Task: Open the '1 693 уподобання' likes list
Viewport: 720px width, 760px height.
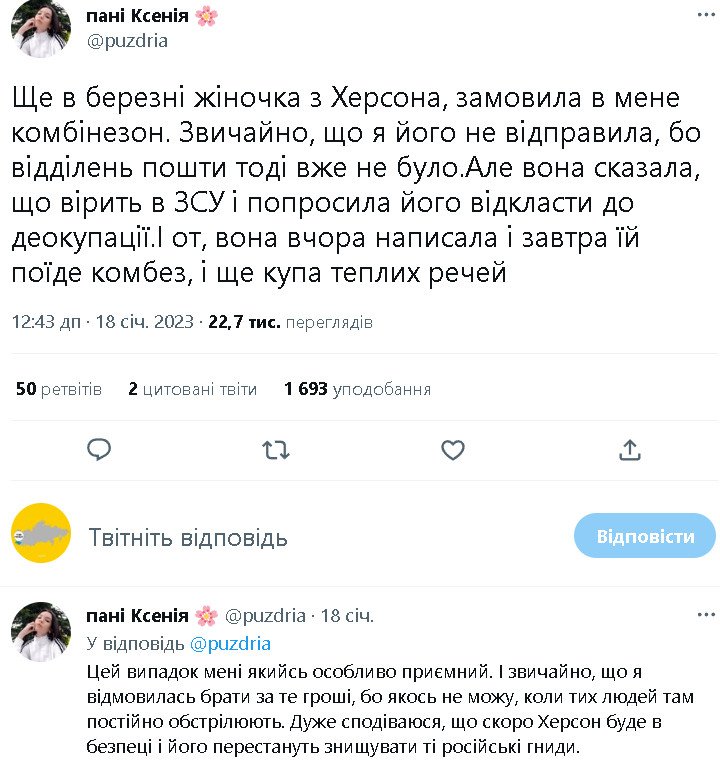Action: pos(357,389)
